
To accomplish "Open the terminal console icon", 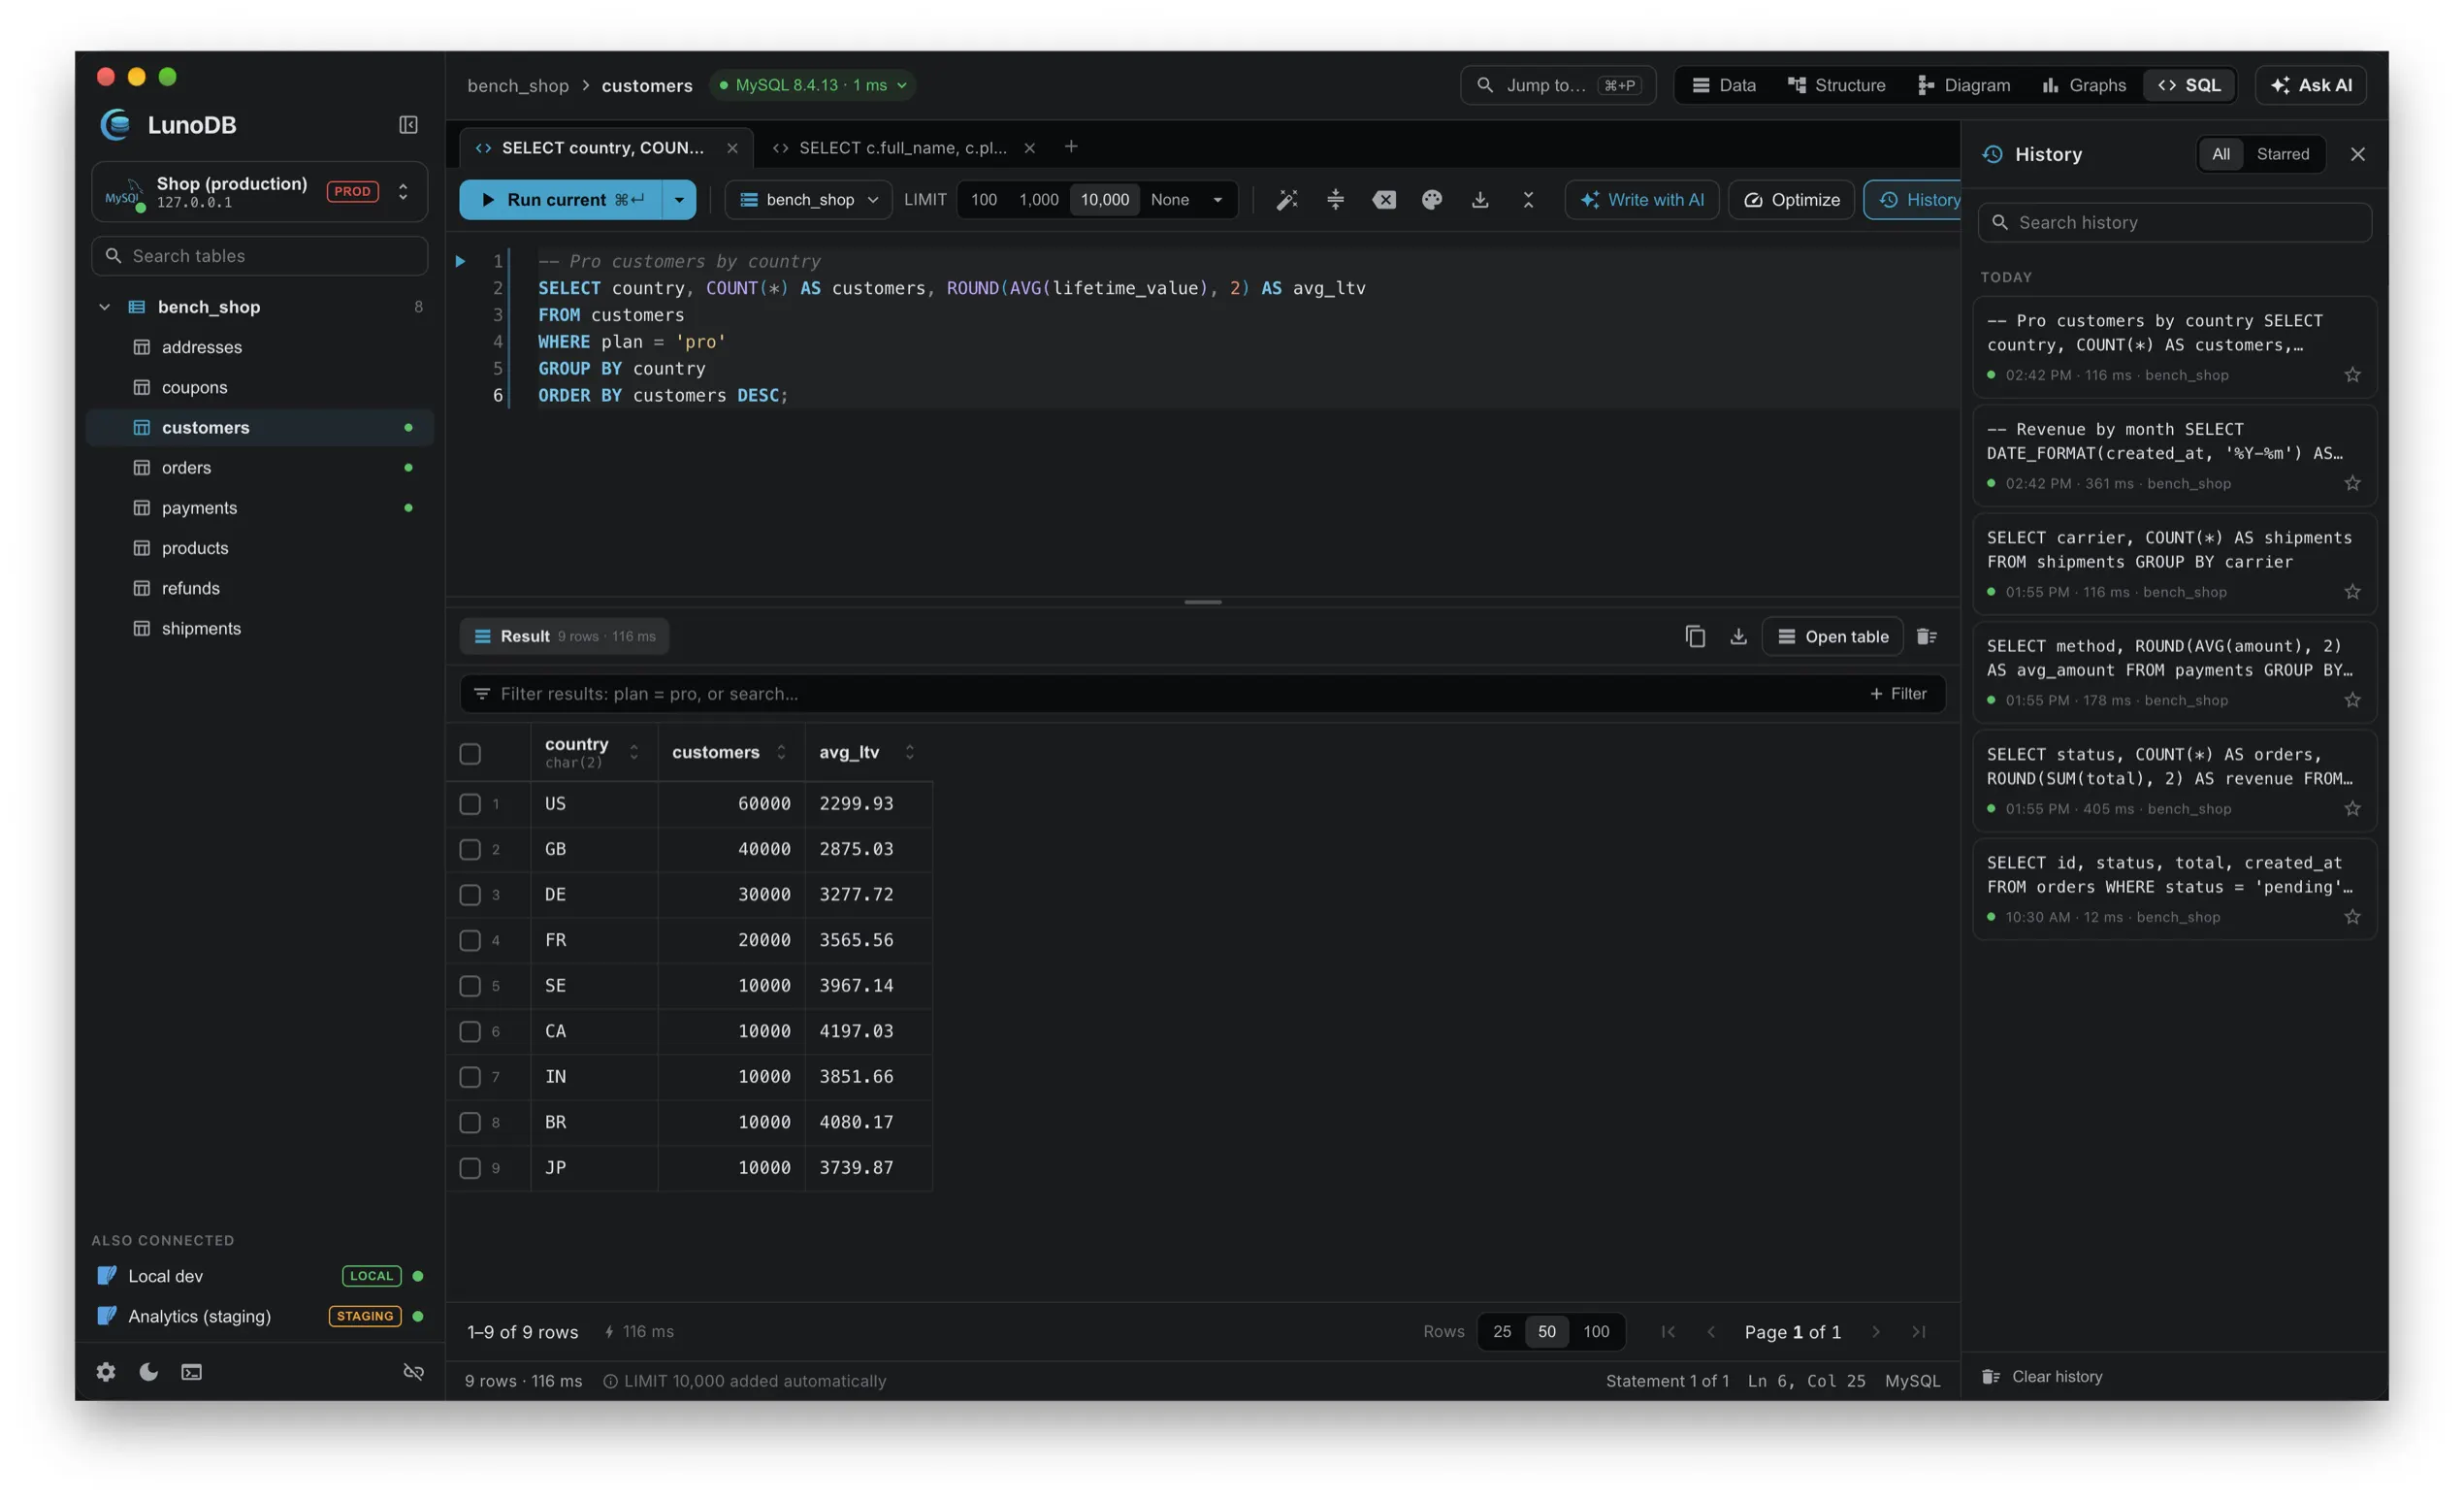I will (192, 1372).
